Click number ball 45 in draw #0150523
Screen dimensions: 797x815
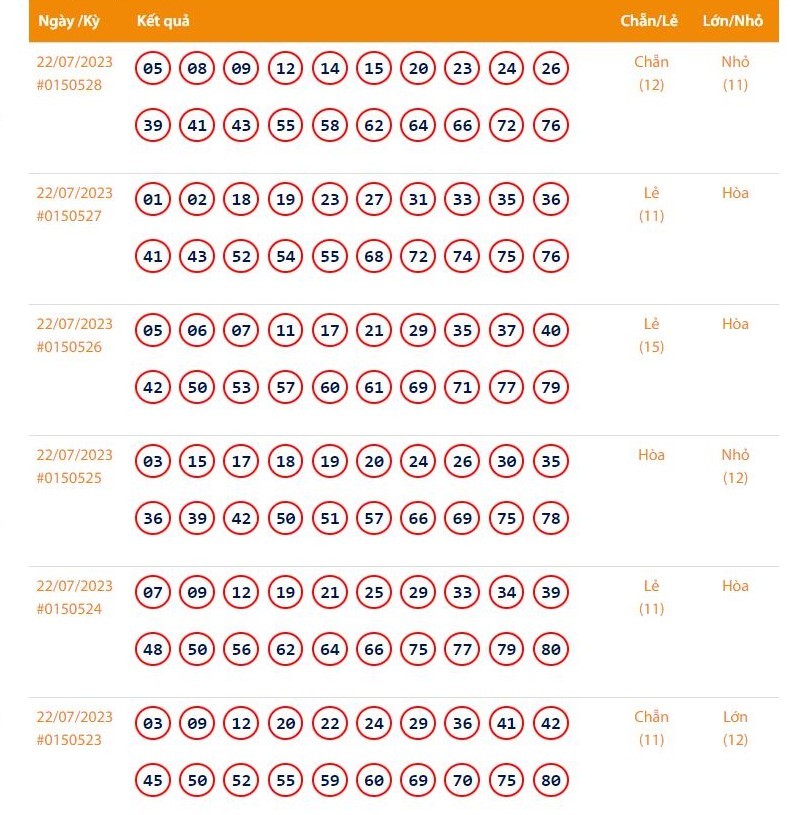point(153,781)
